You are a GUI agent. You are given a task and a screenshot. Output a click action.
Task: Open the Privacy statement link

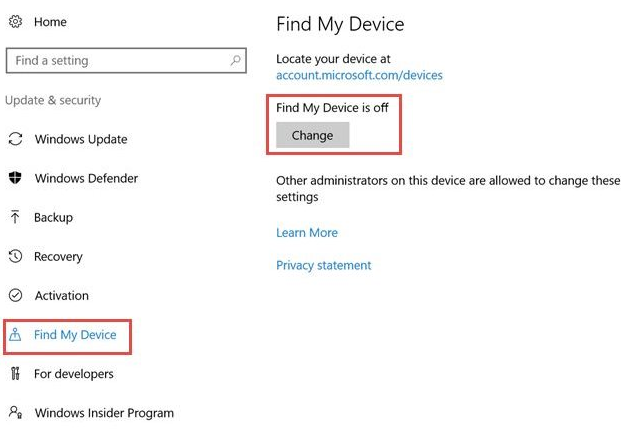point(323,265)
